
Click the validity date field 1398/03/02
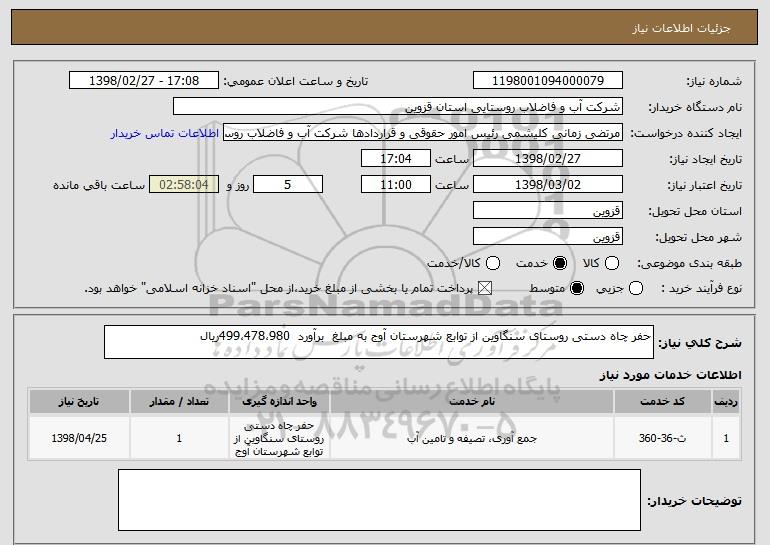548,185
